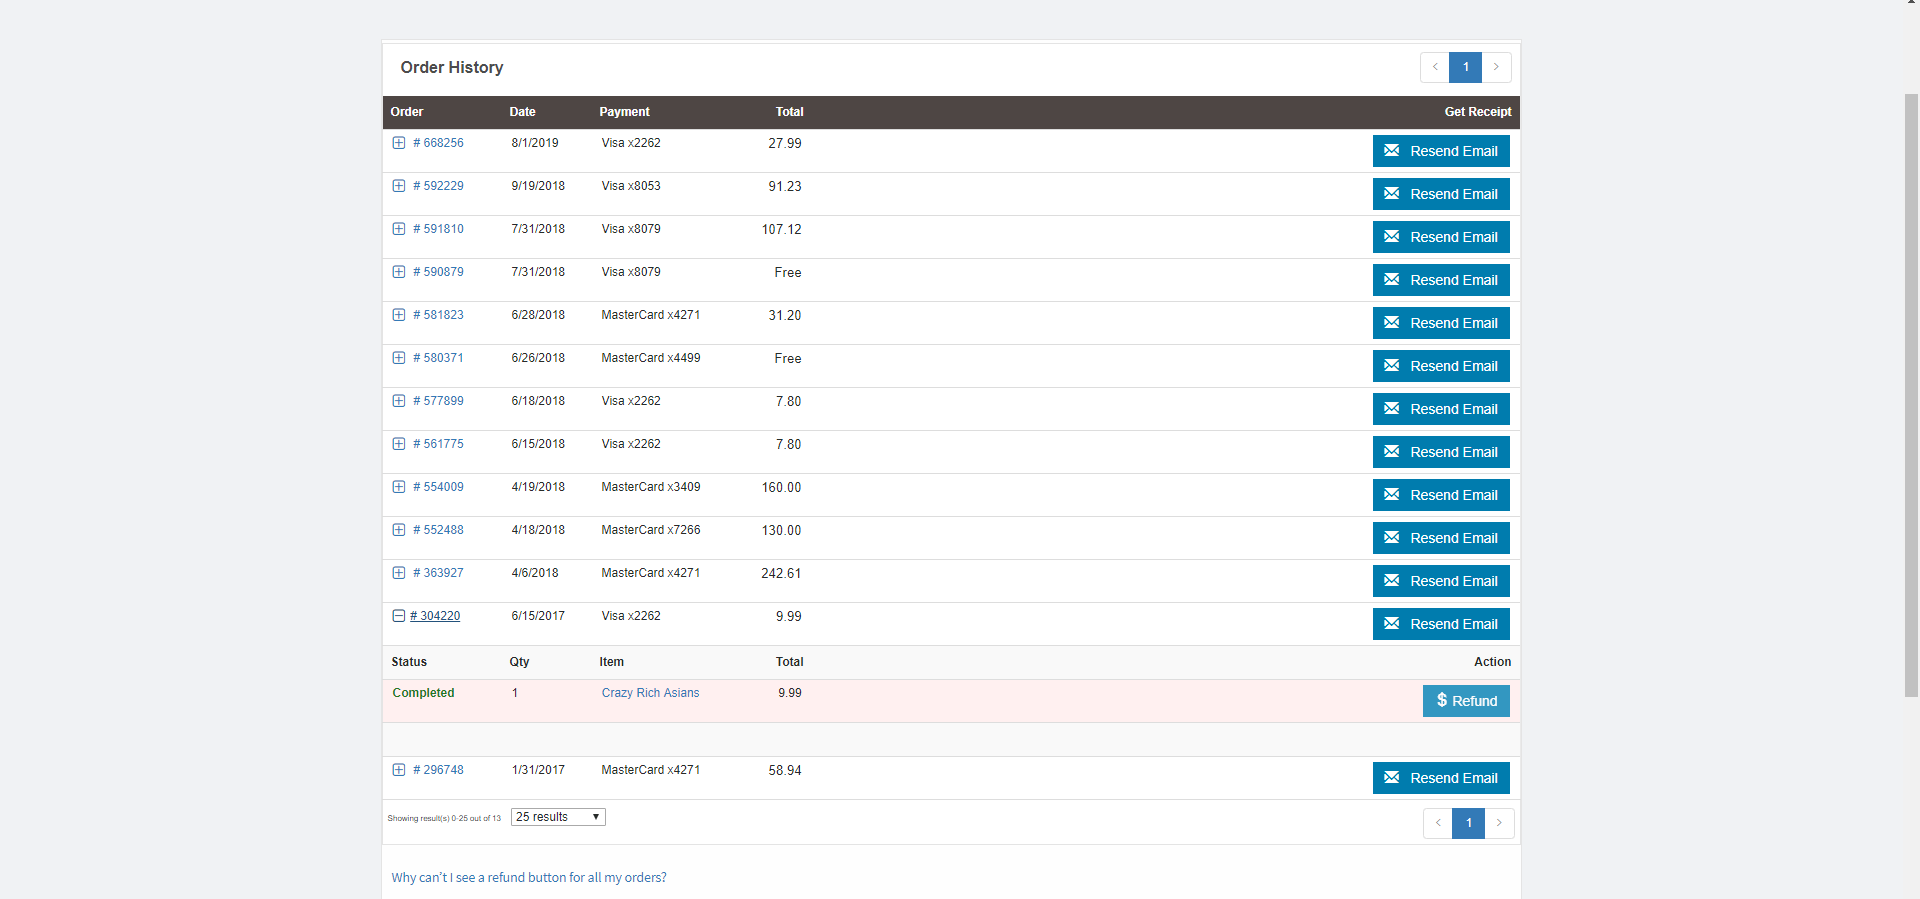The width and height of the screenshot is (1920, 899).
Task: Open the 25 results per-page dropdown
Action: coord(558,817)
